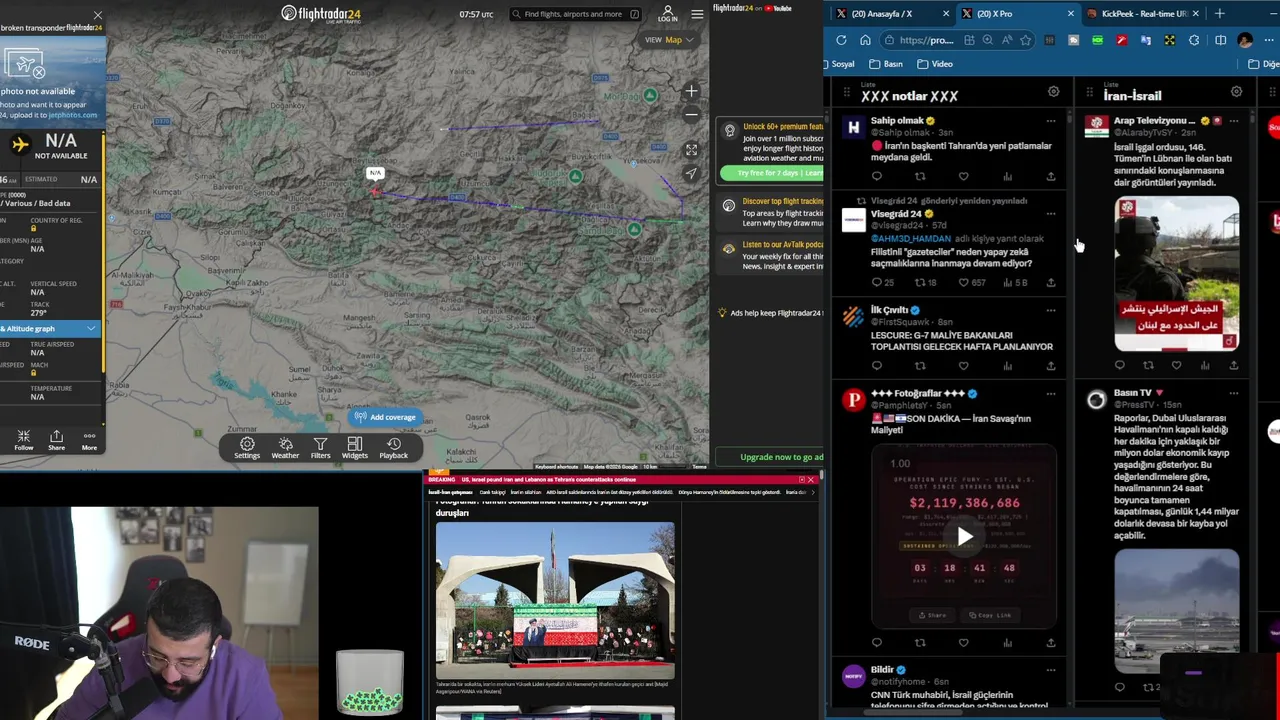Open a new browser tab
This screenshot has width=1280, height=720.
pos(1219,14)
